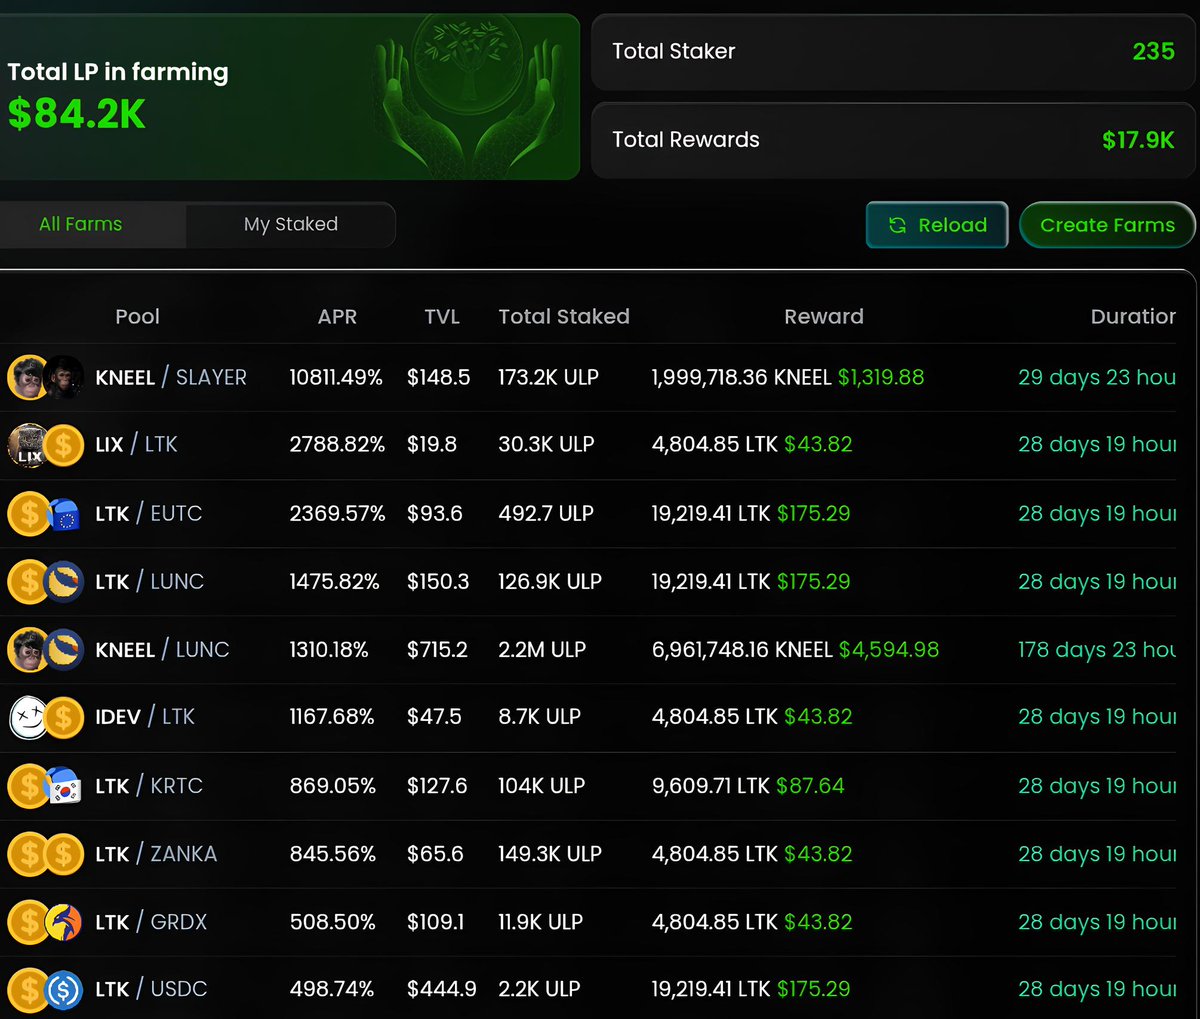Click the KNEEL / LUNC token pair icon
1200x1019 pixels.
46,650
